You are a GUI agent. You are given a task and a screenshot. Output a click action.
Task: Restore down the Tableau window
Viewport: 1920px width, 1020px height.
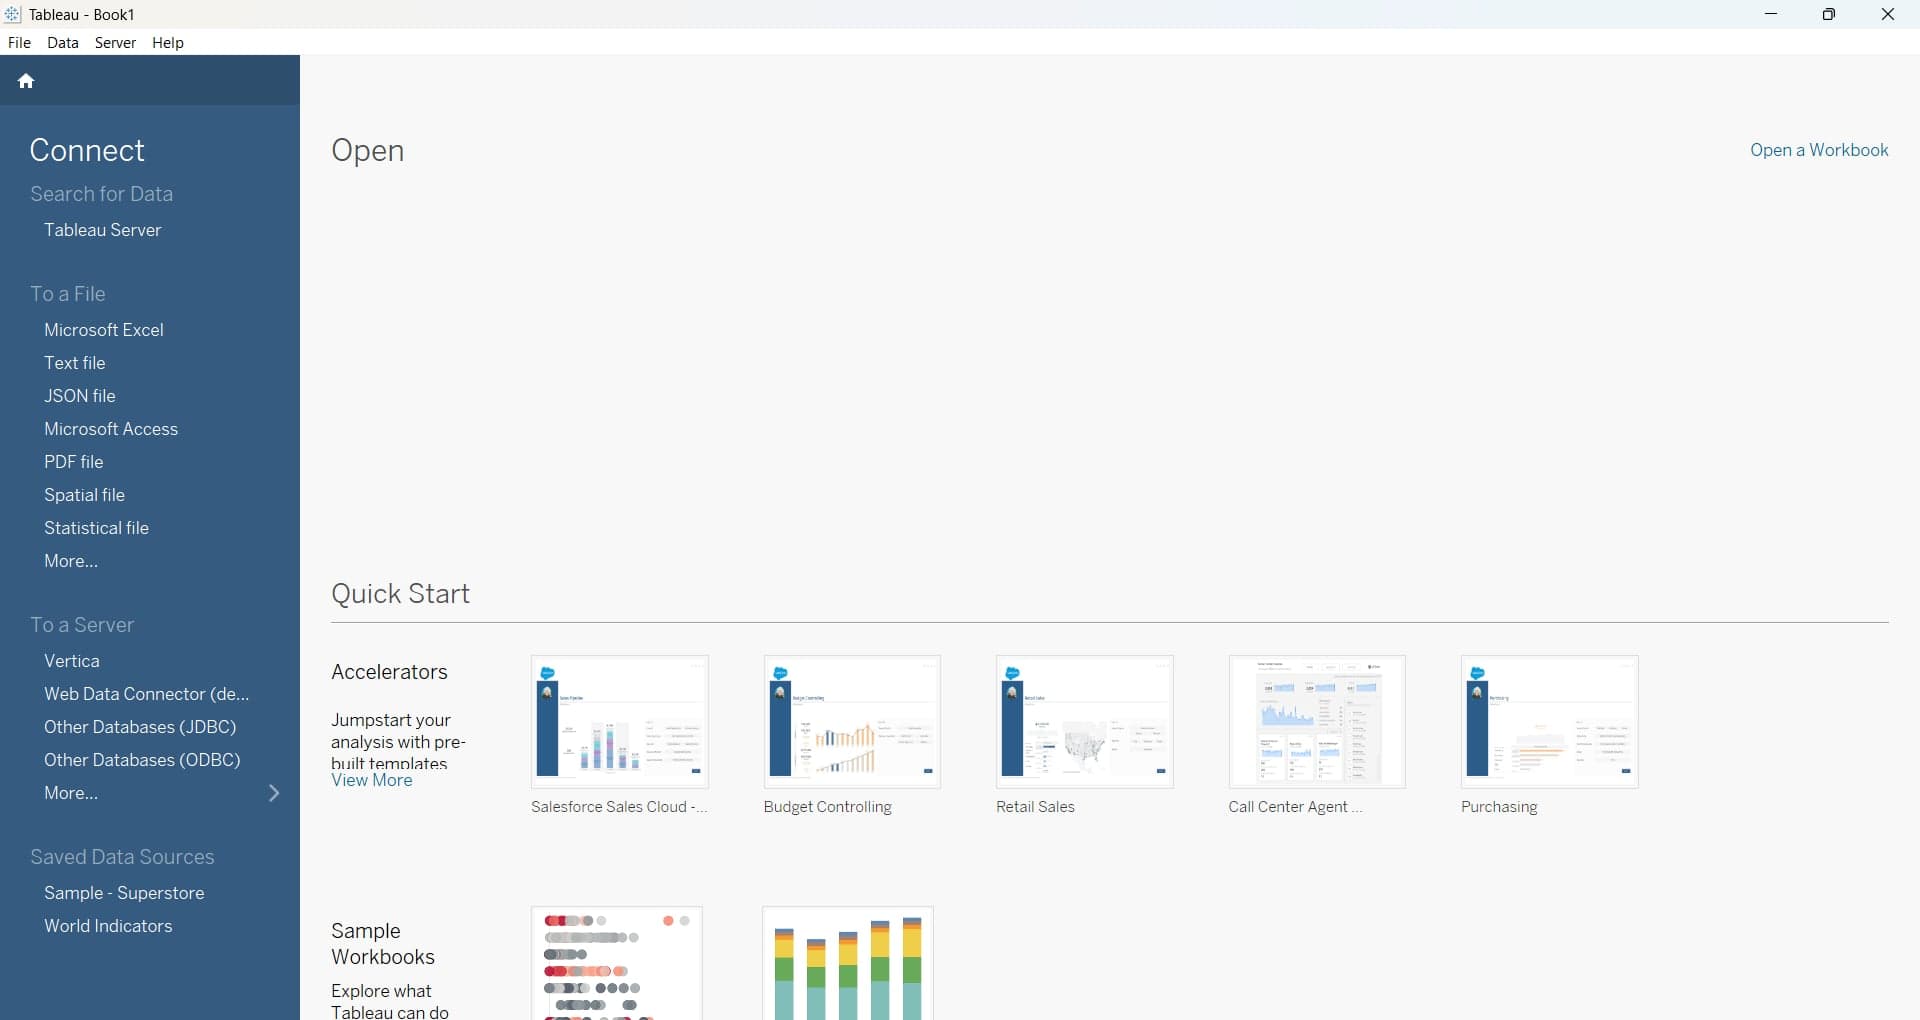(x=1829, y=14)
